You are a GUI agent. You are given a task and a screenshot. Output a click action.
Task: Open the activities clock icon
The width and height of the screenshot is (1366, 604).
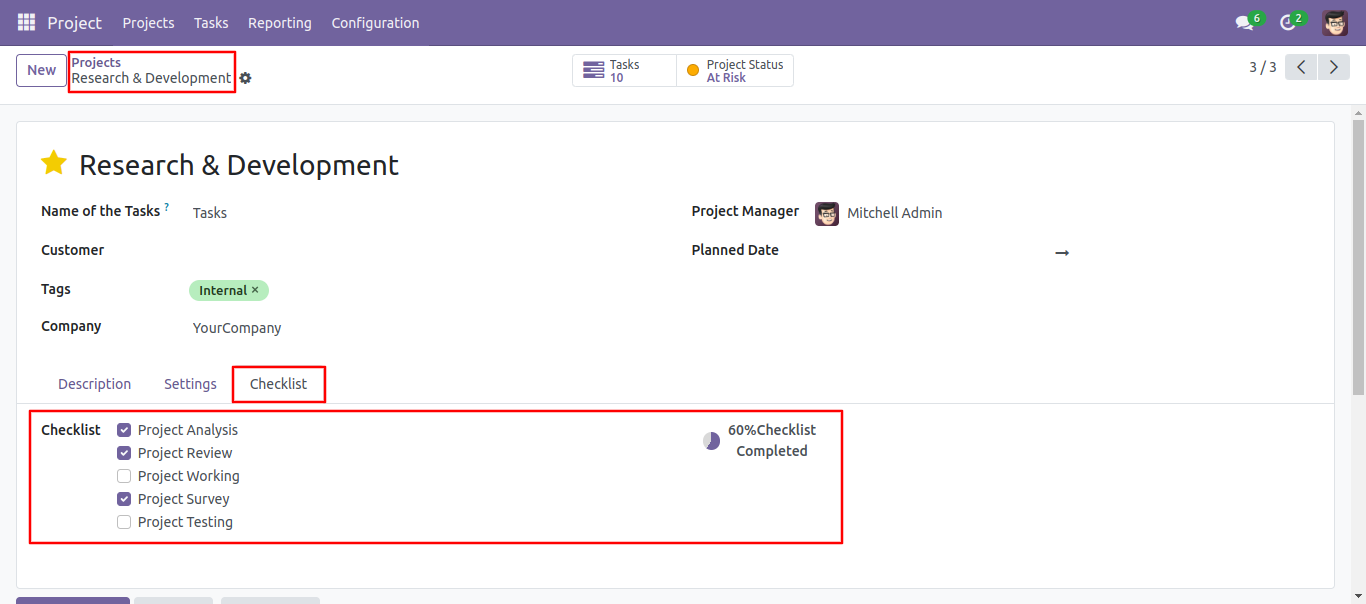[1288, 22]
